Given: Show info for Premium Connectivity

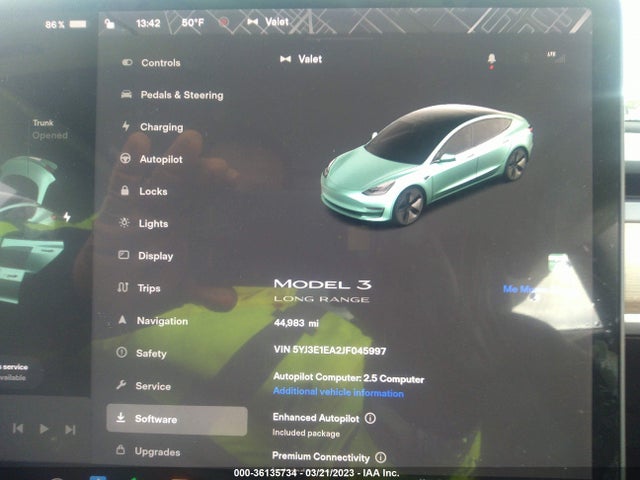Looking at the screenshot, I should (380, 458).
